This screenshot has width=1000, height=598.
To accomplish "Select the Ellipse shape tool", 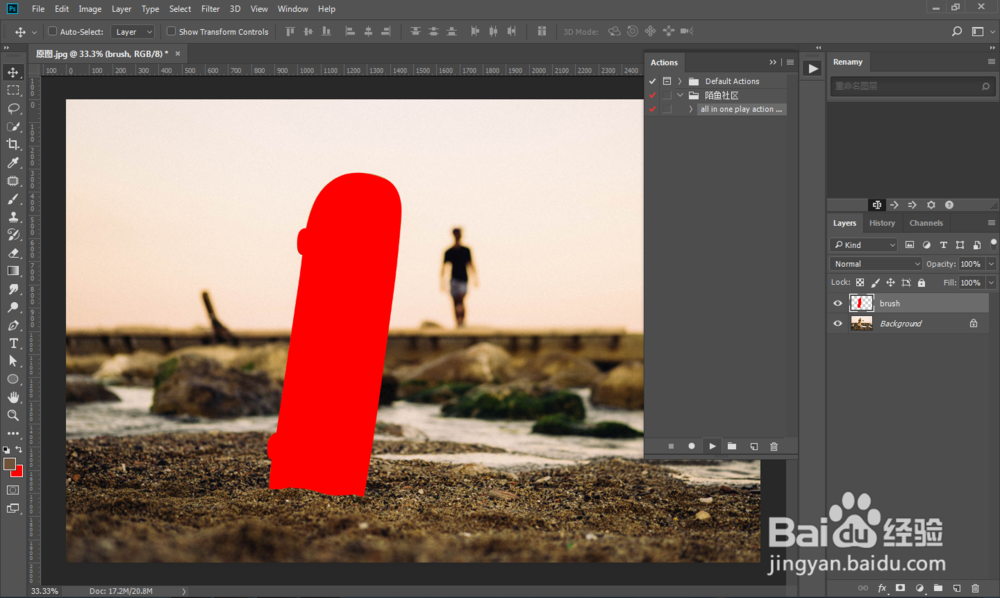I will (x=13, y=379).
